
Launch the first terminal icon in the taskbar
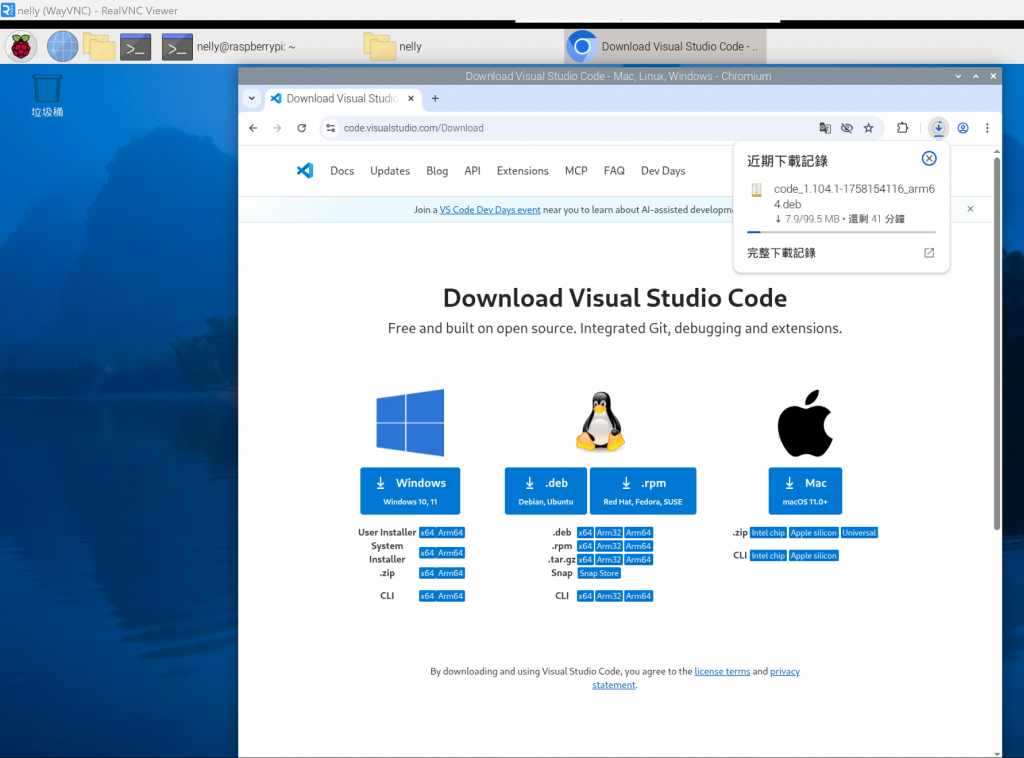(135, 46)
